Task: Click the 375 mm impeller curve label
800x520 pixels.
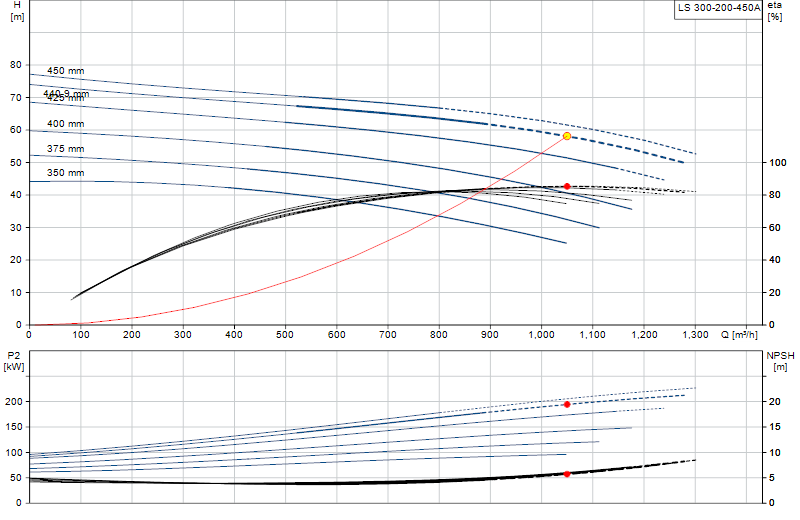Action: click(65, 149)
